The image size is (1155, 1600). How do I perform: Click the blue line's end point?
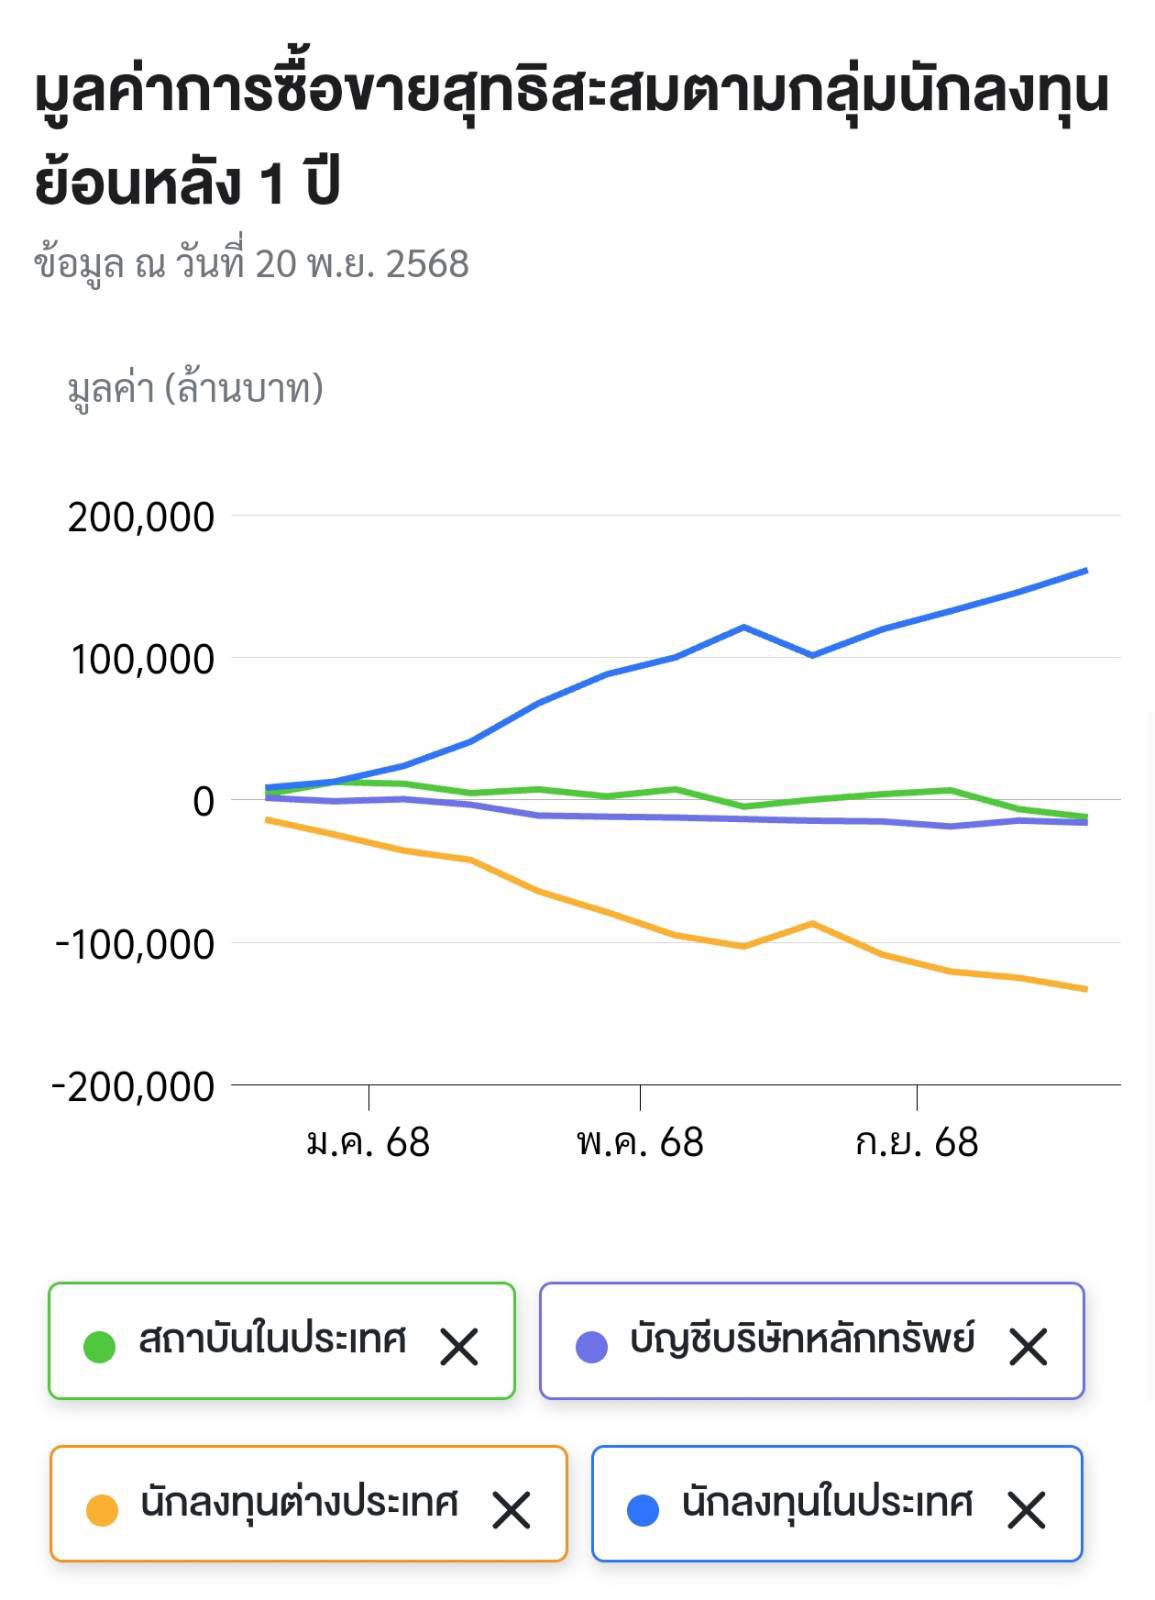1086,571
